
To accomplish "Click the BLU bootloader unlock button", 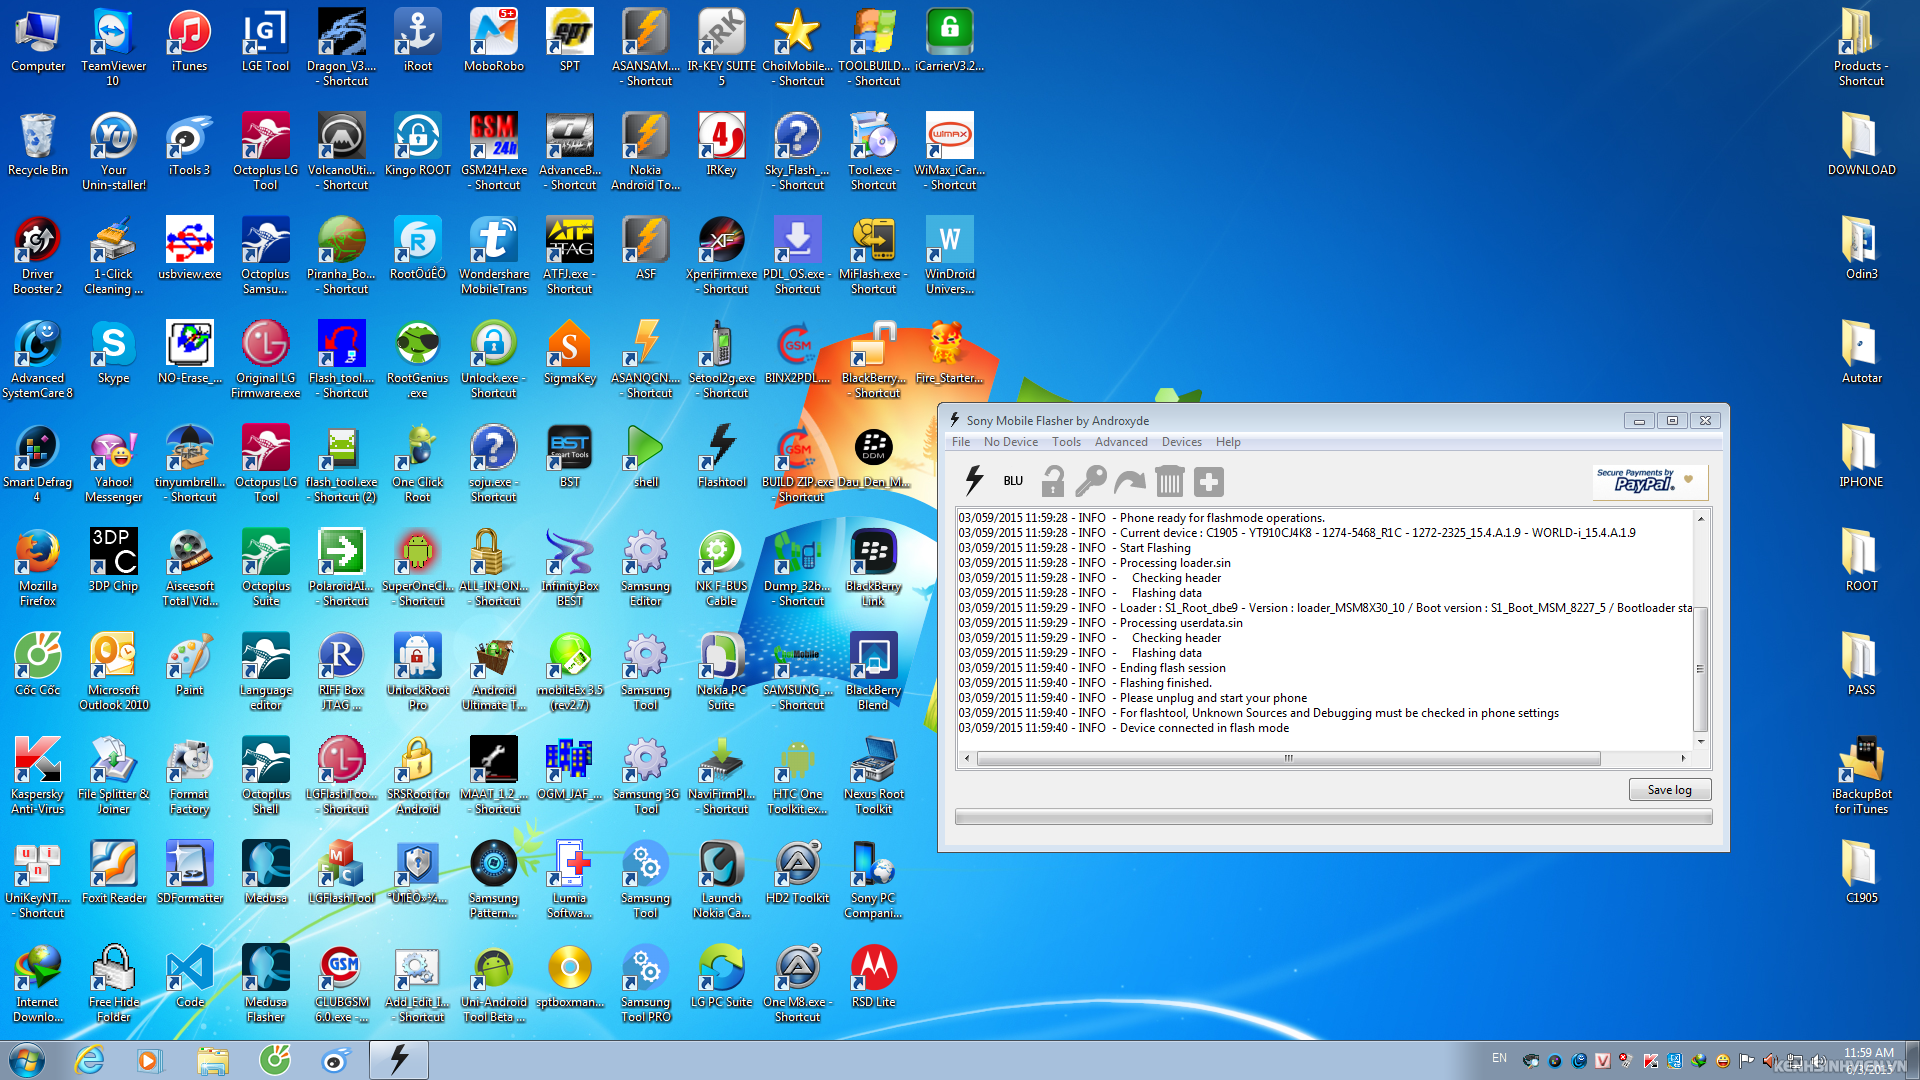I will pos(1013,481).
